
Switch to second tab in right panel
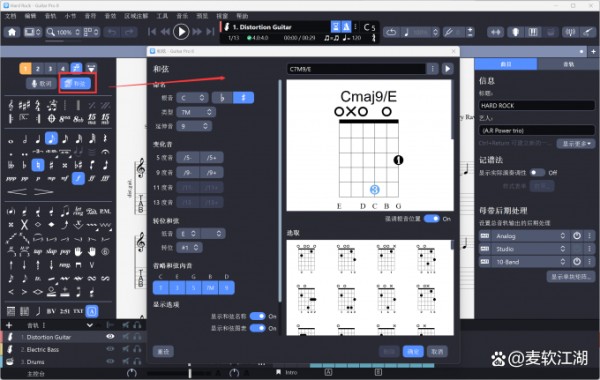(x=568, y=64)
